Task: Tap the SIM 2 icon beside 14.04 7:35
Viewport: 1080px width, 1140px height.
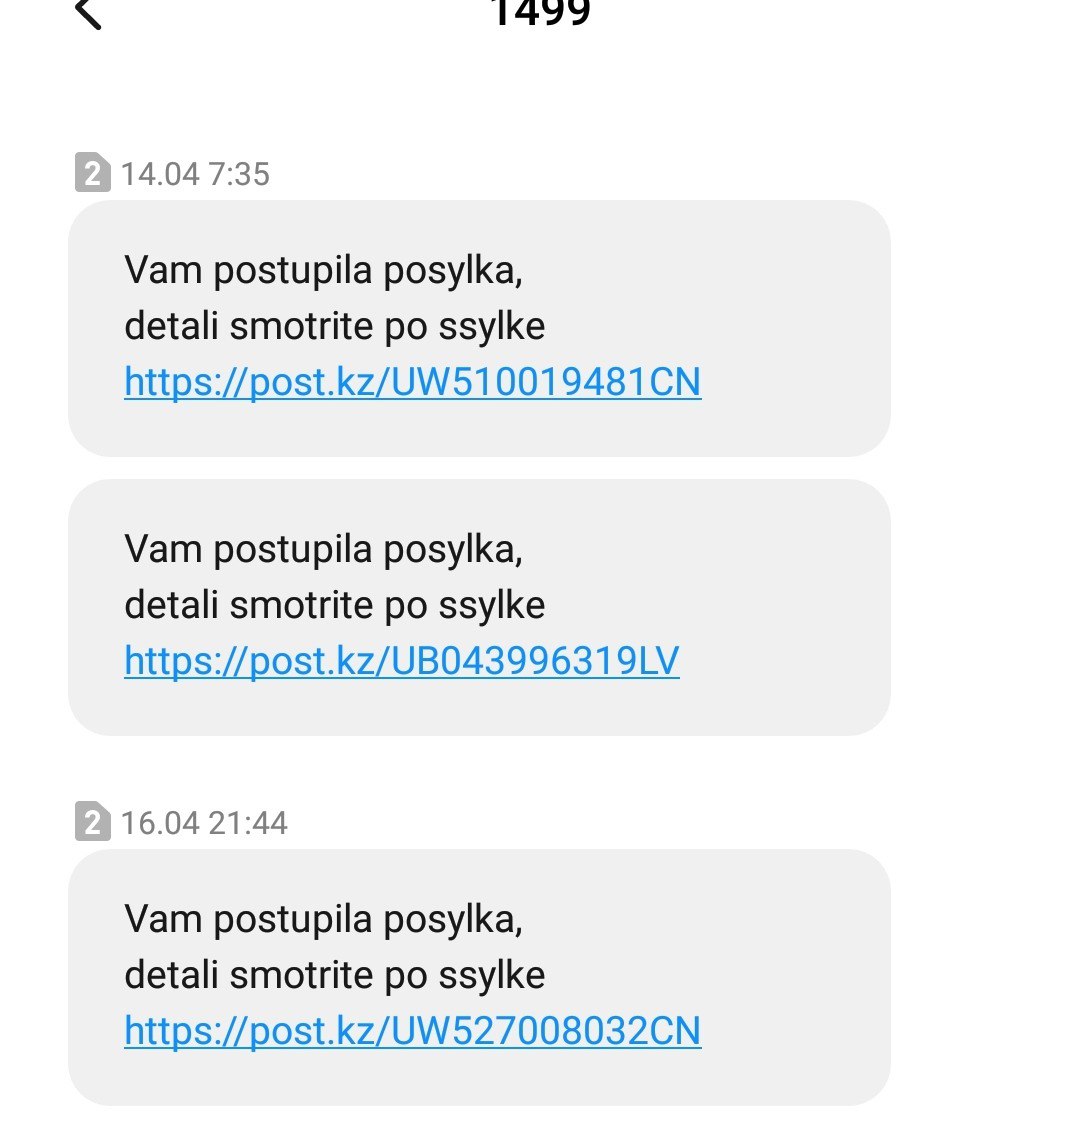Action: pos(92,172)
